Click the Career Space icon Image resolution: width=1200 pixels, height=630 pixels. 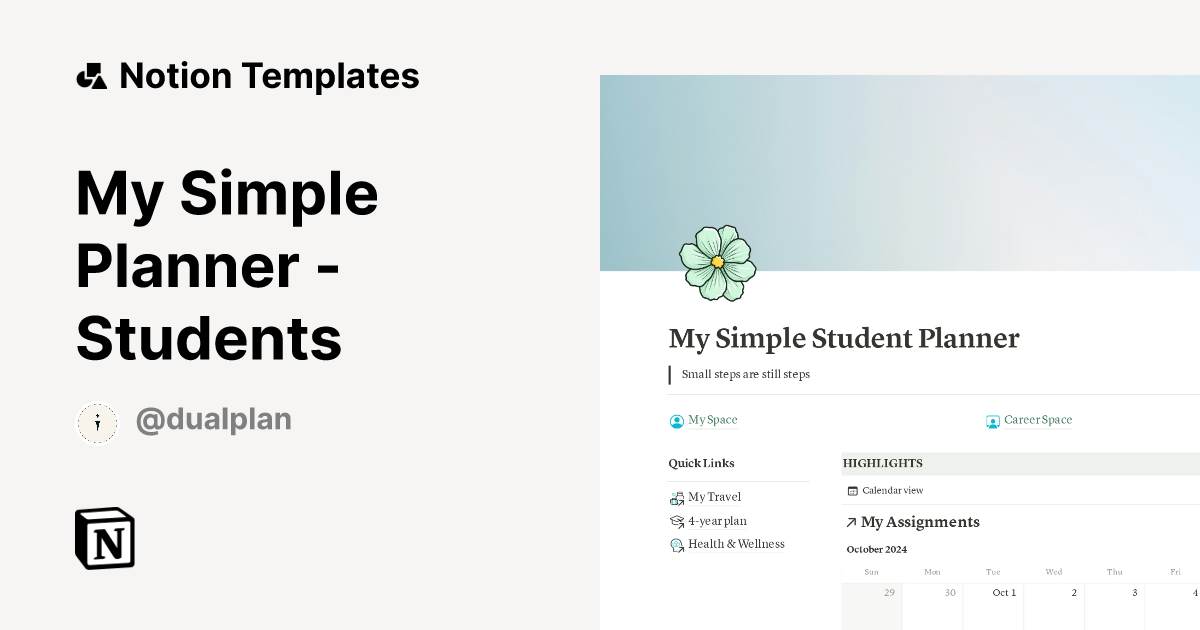pyautogui.click(x=993, y=421)
